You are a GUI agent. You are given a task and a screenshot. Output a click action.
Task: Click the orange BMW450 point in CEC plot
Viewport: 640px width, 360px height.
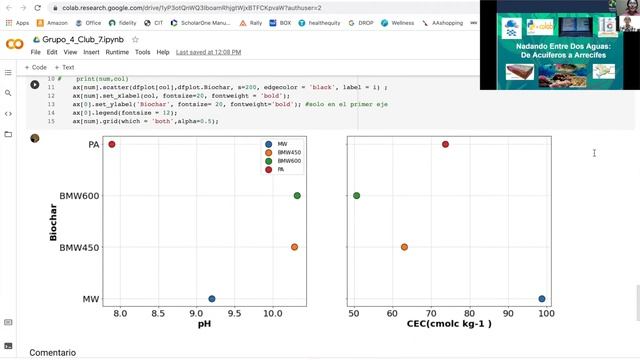point(404,247)
